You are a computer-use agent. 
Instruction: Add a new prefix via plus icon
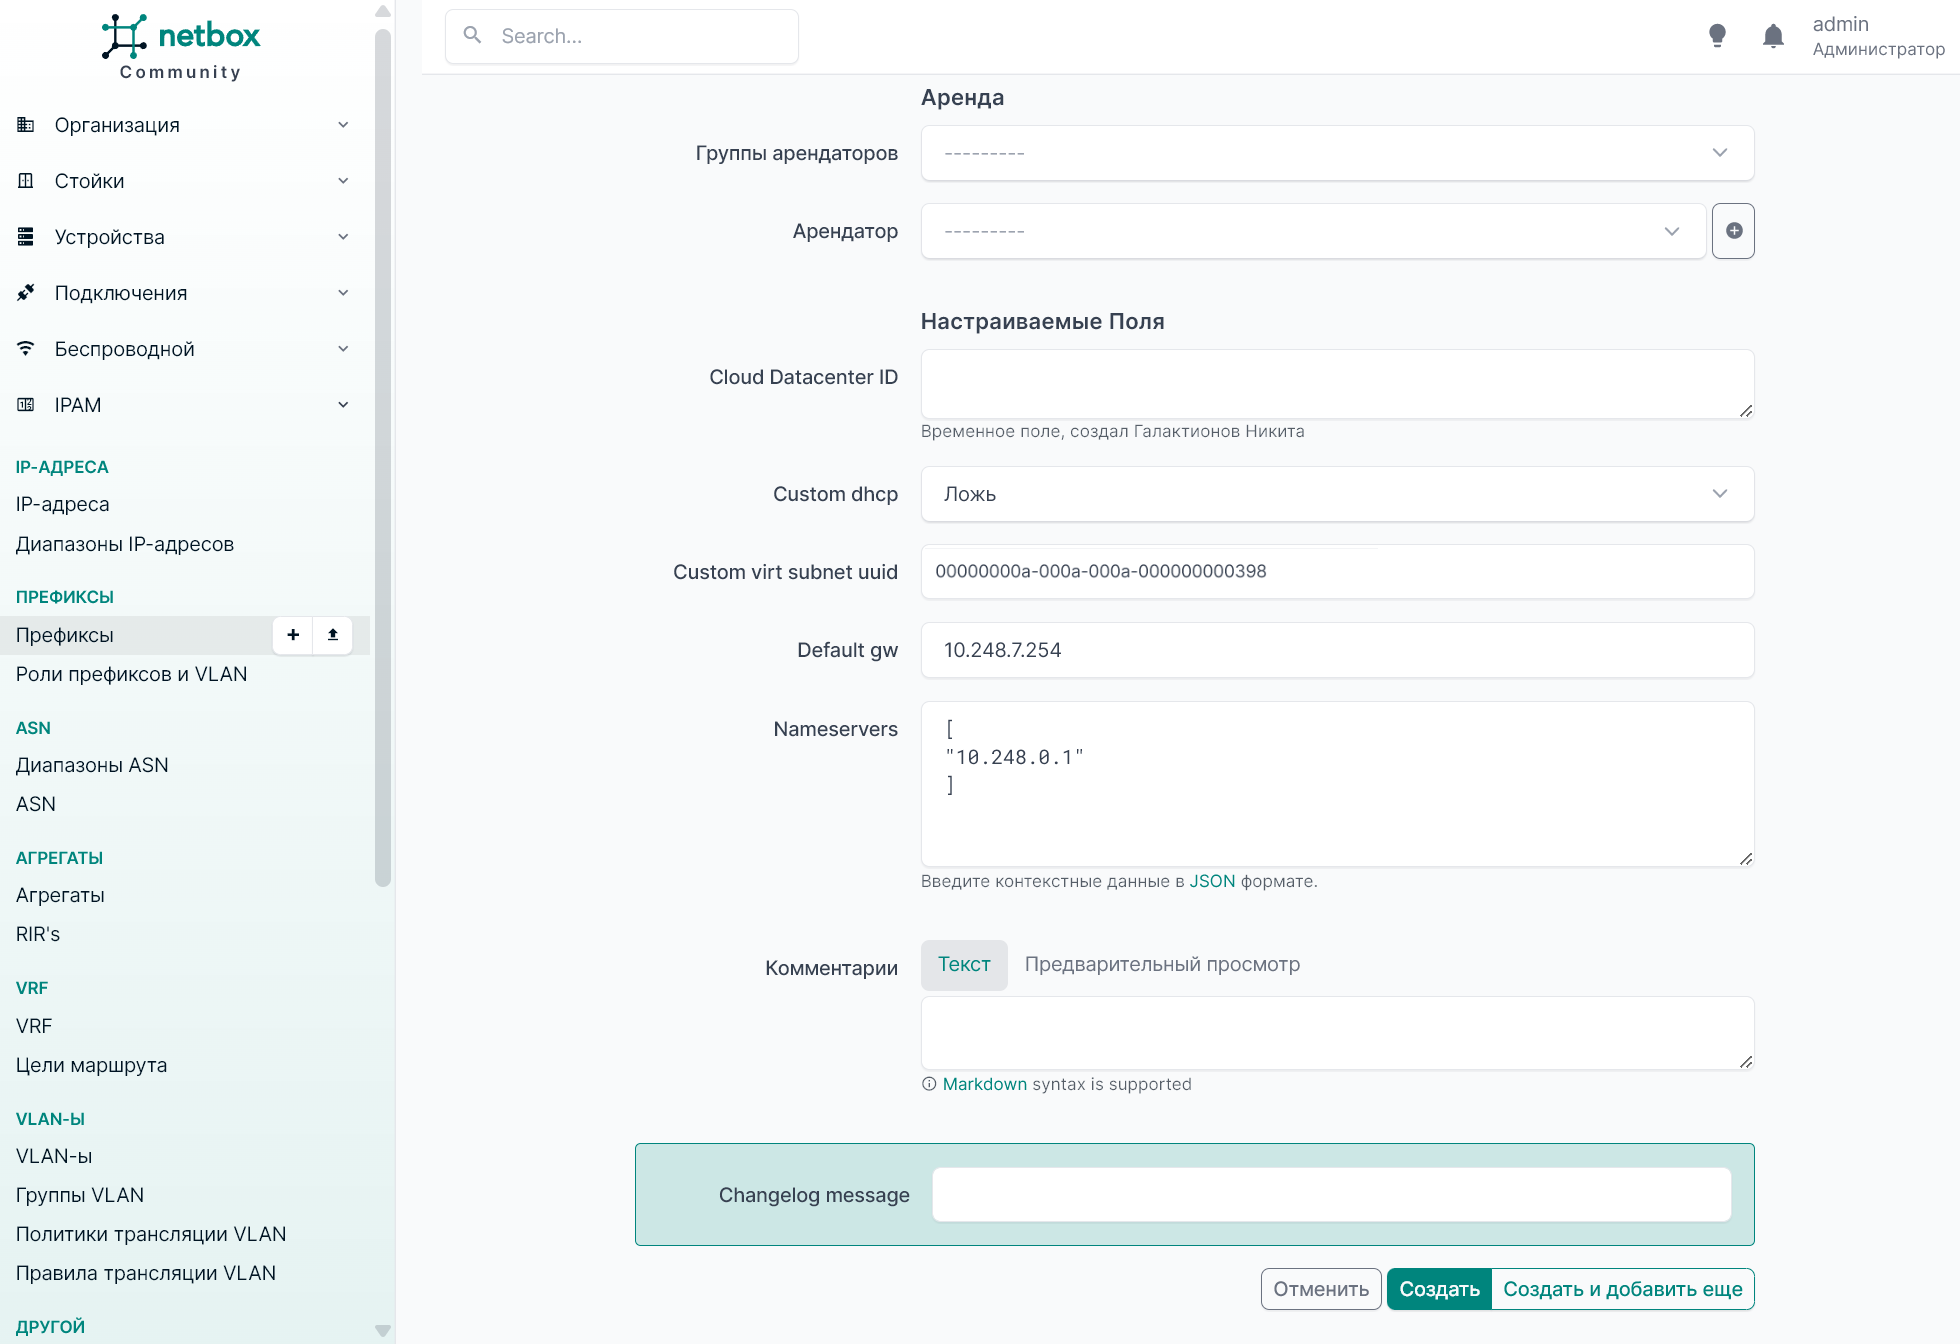293,635
